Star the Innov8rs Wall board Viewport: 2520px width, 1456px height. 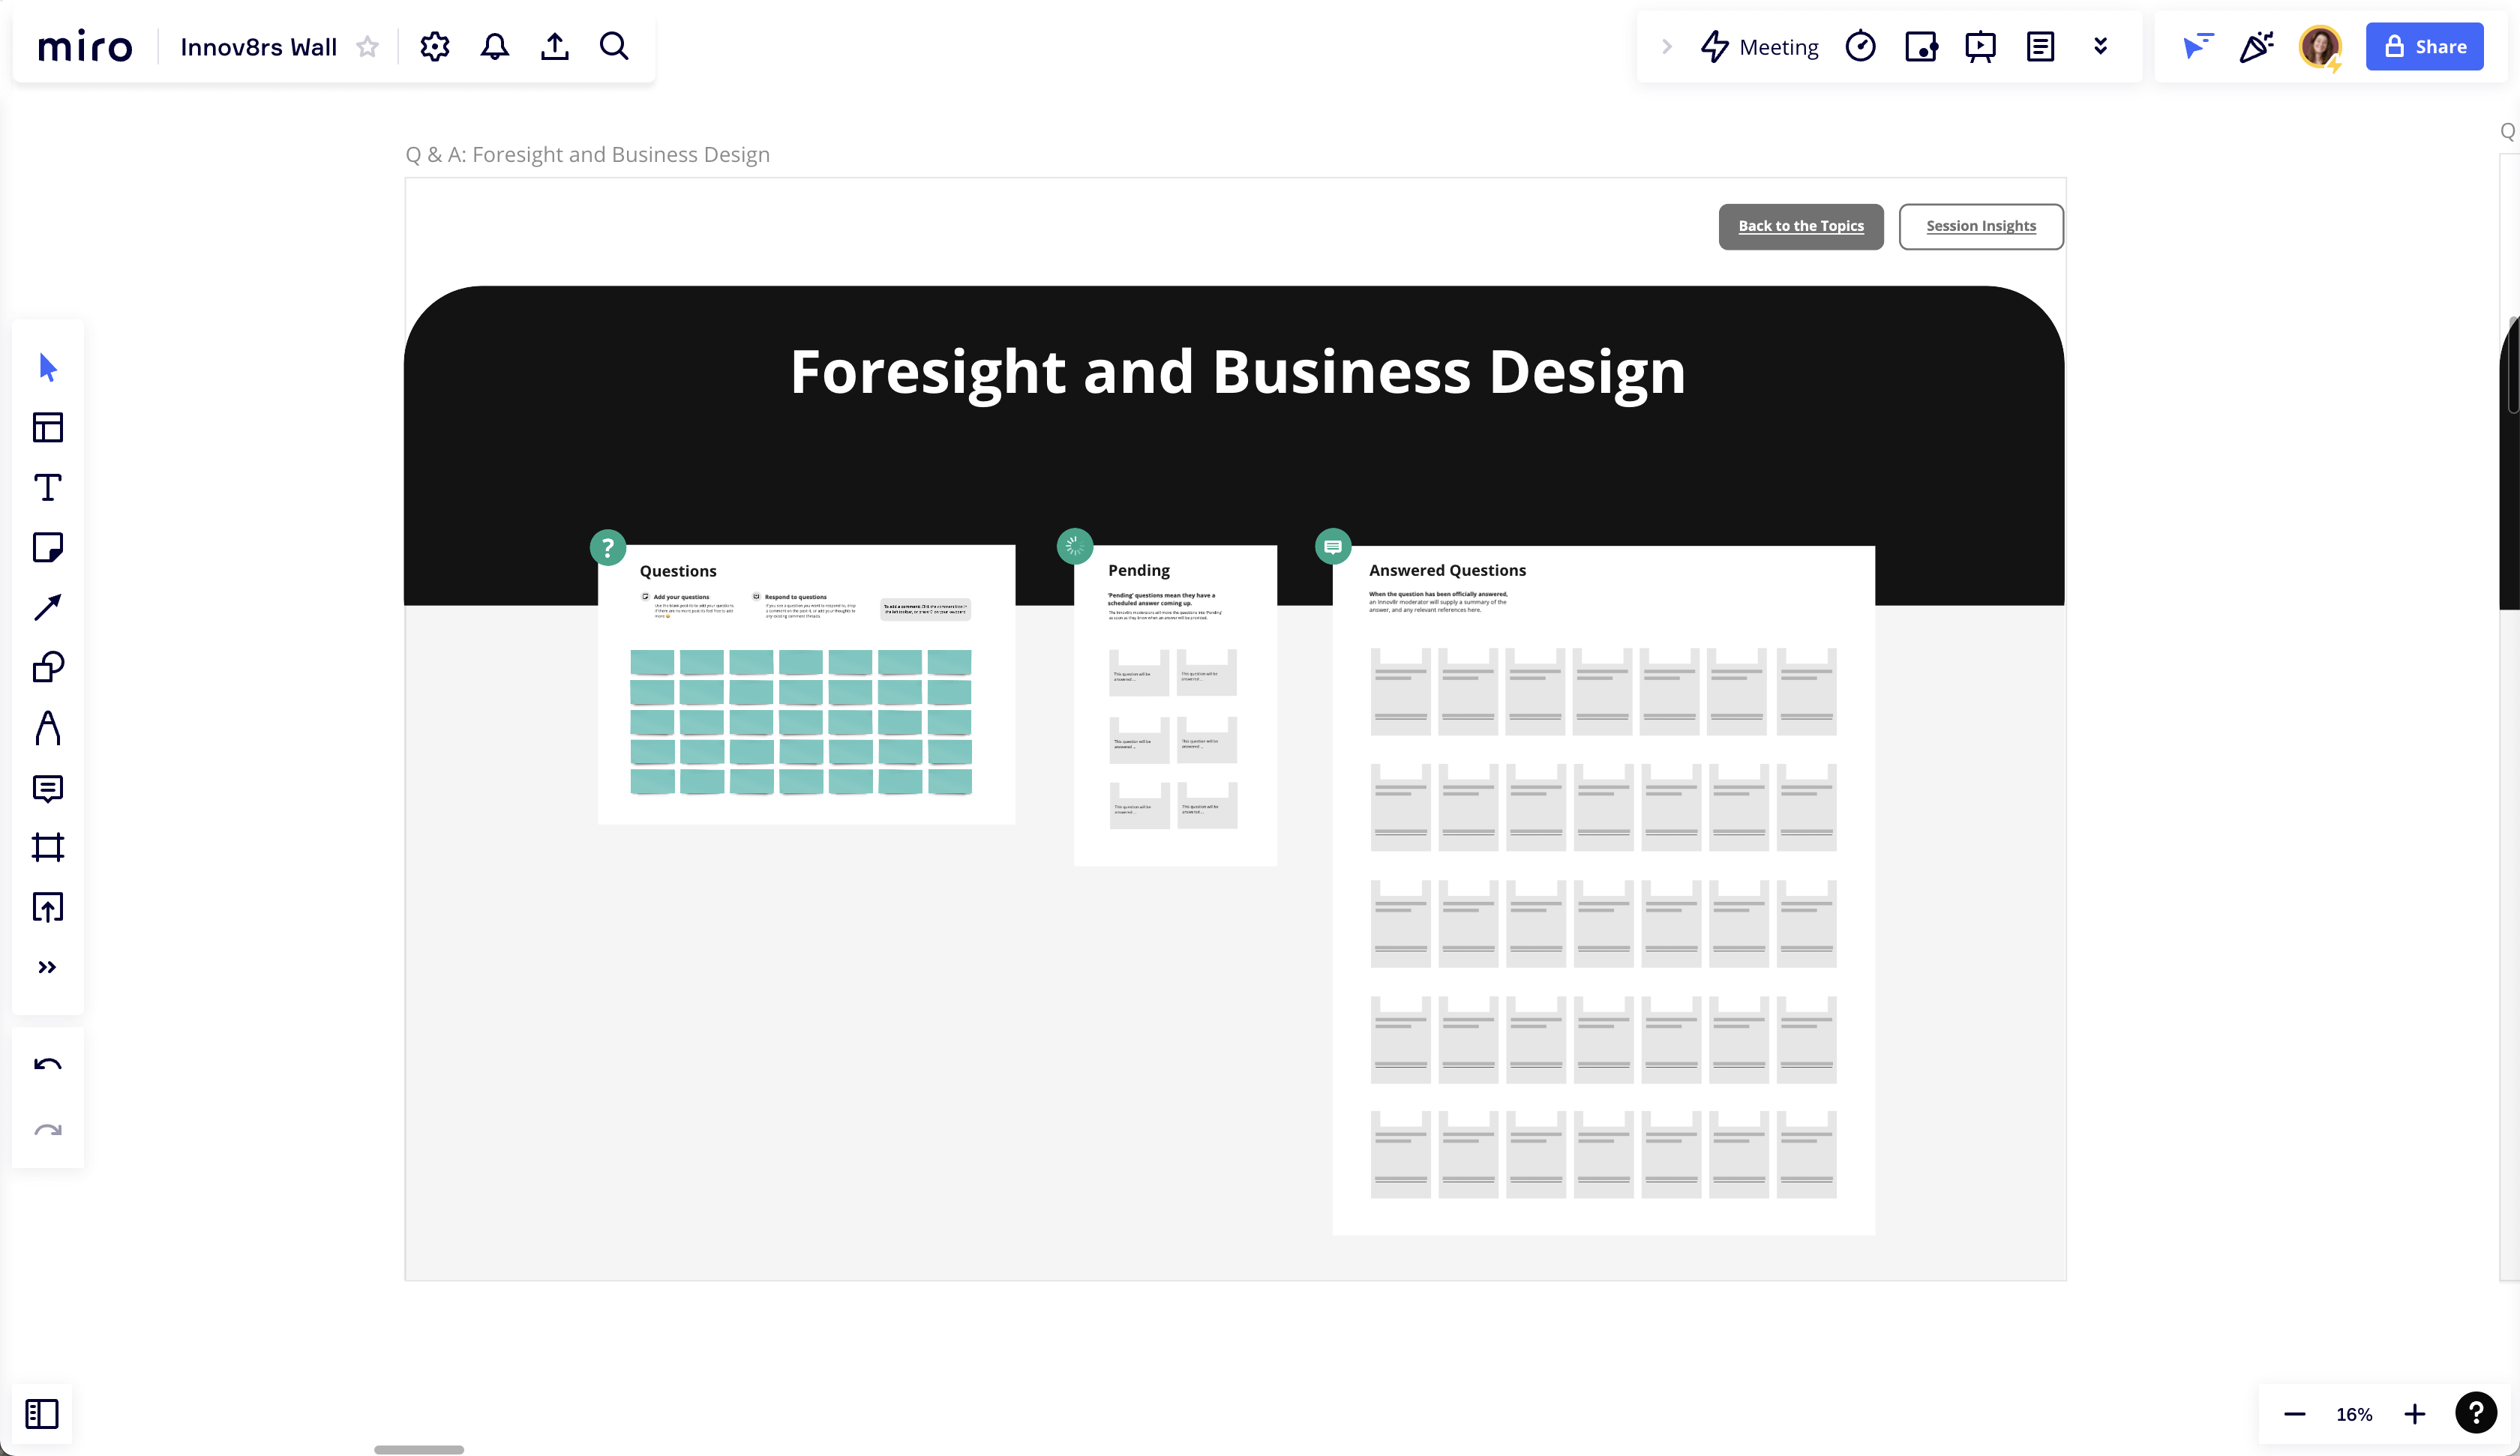pos(368,47)
